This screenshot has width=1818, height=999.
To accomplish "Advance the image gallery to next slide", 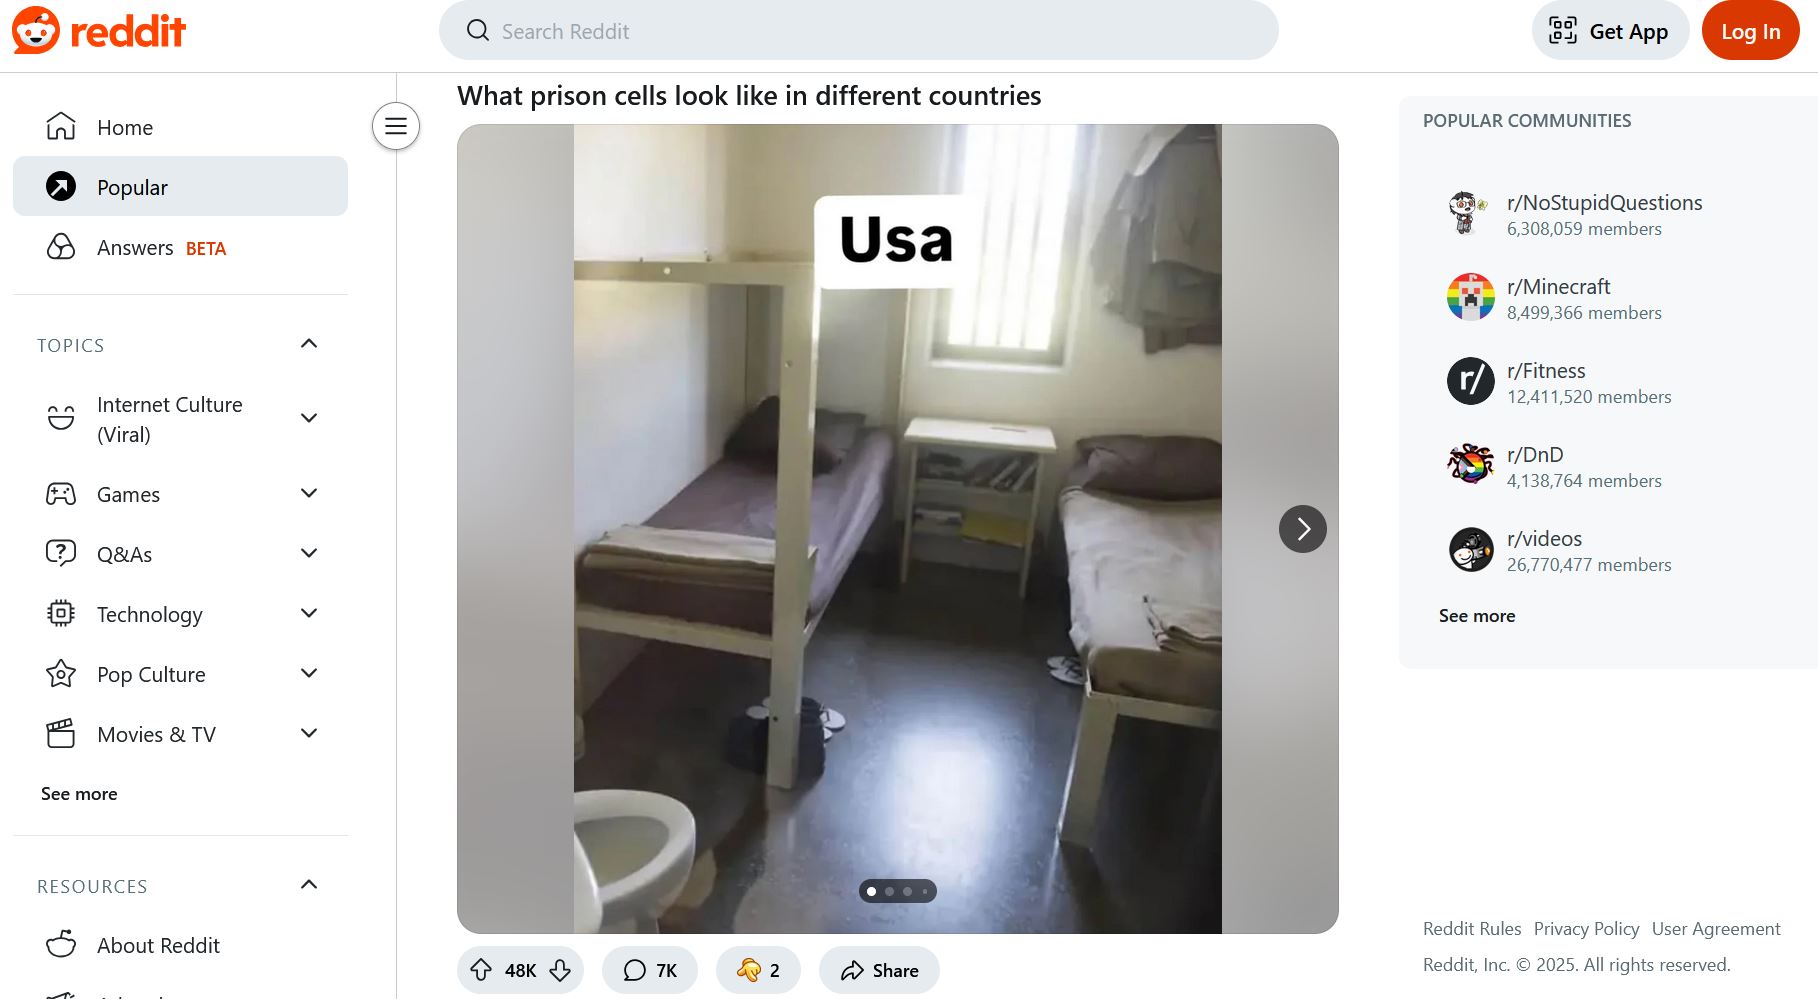I will coord(1302,529).
